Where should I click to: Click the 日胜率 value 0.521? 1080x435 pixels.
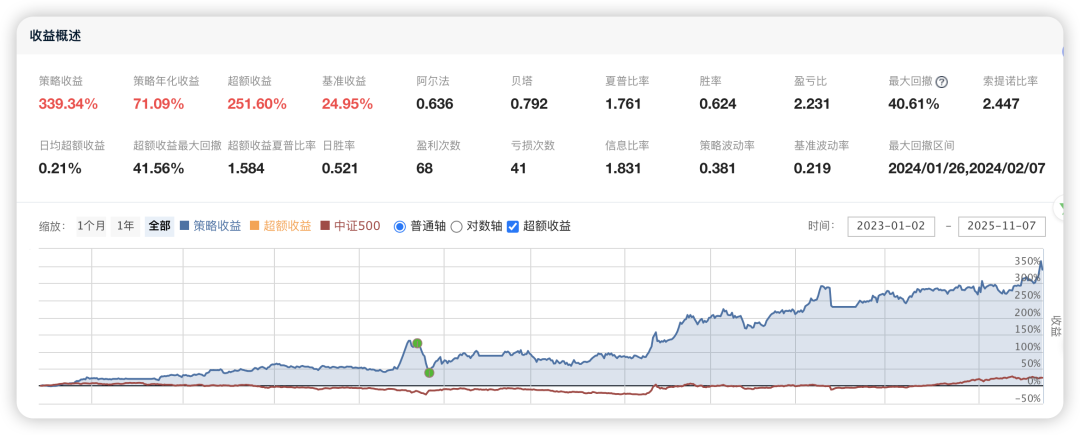340,169
